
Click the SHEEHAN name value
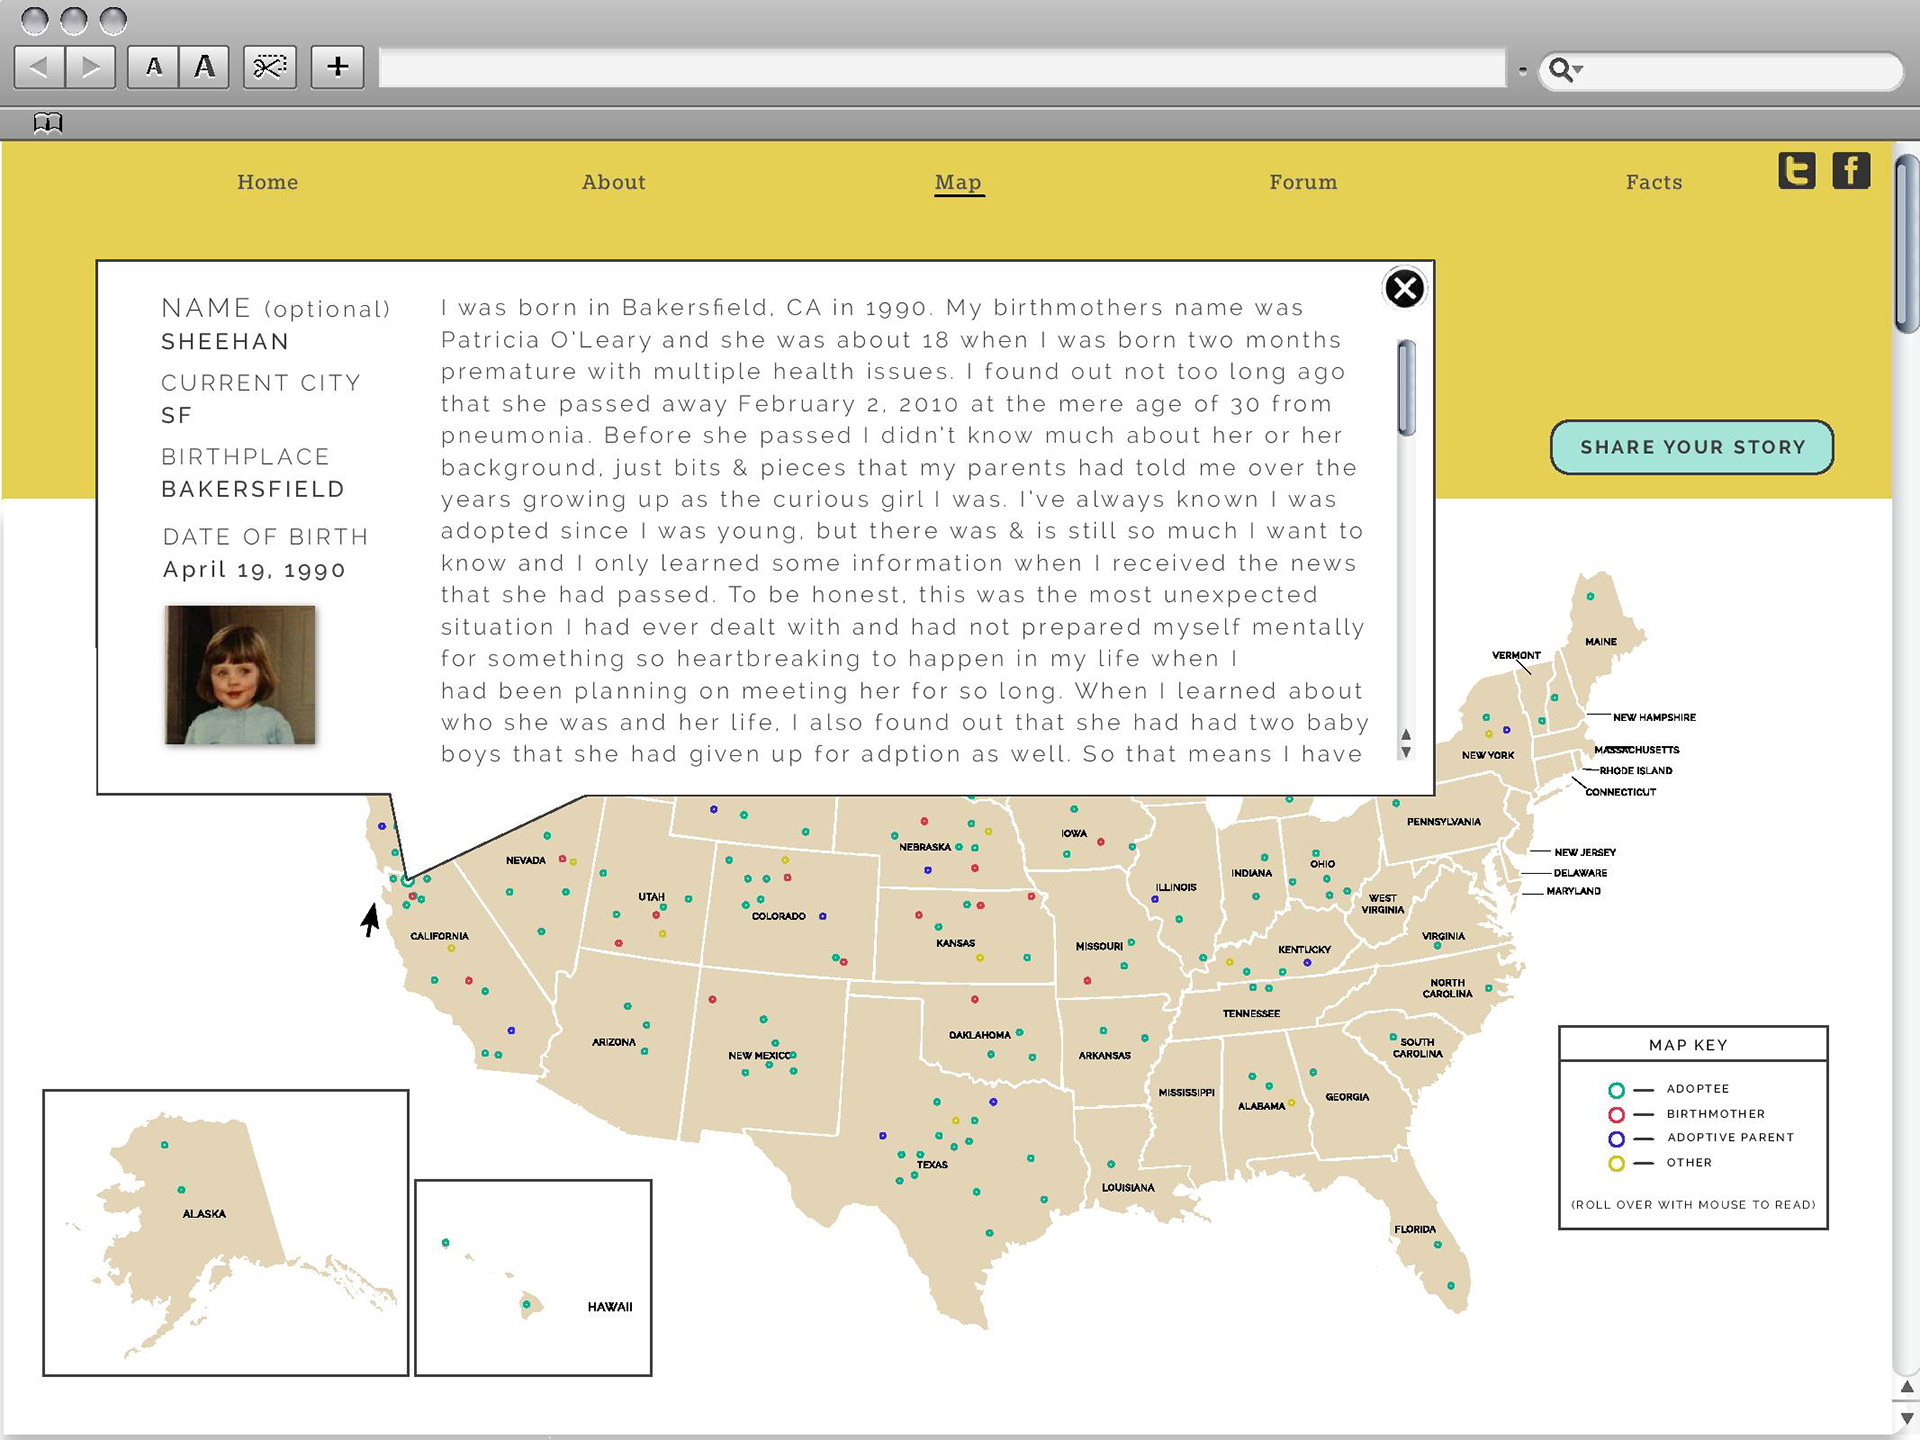pyautogui.click(x=225, y=342)
